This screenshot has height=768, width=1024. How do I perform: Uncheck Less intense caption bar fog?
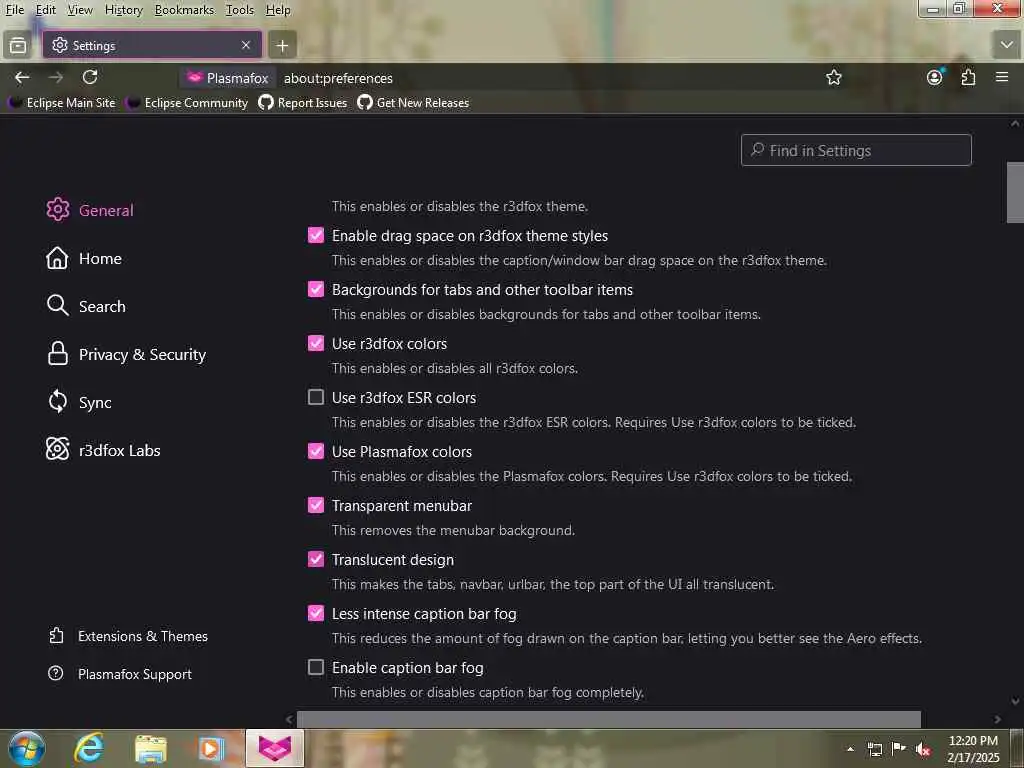pyautogui.click(x=315, y=613)
